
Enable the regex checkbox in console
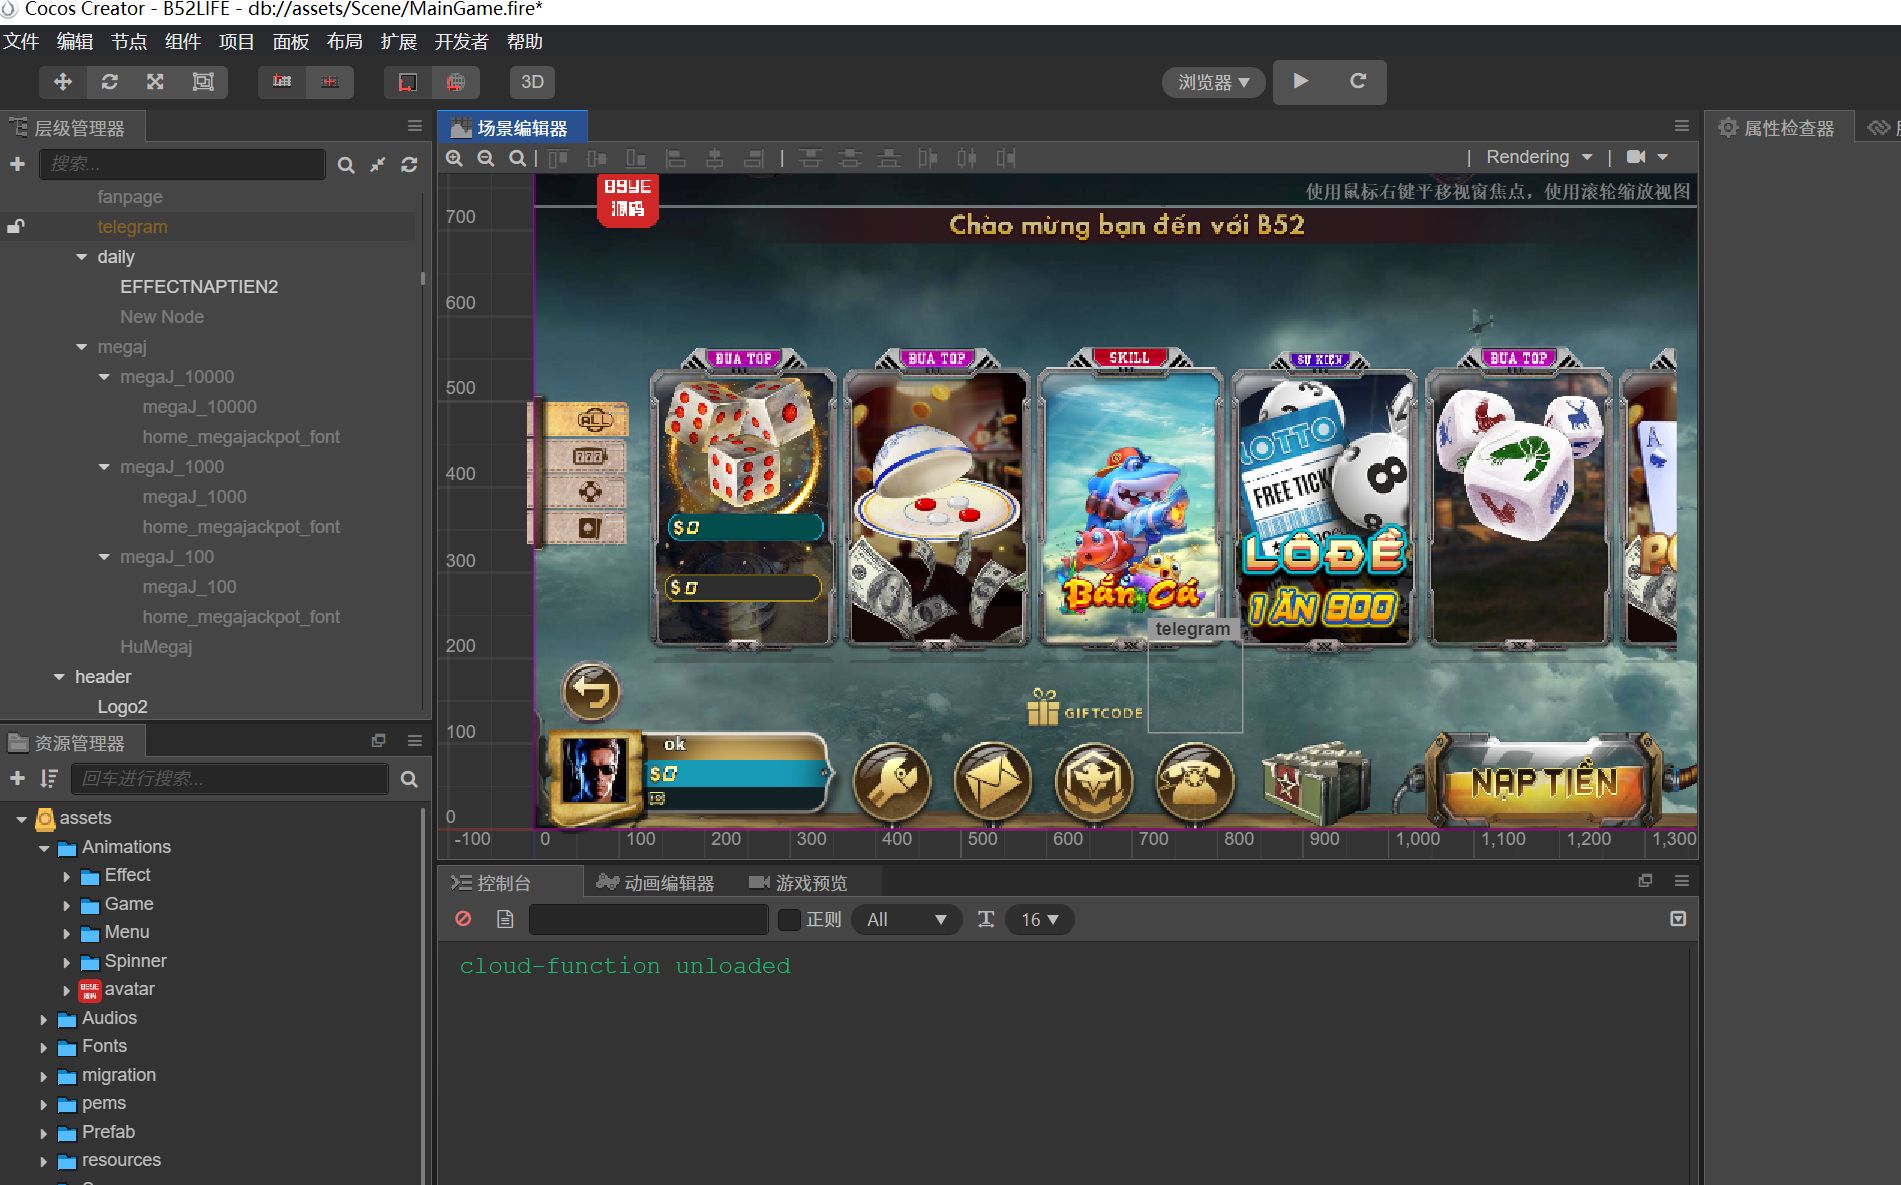pyautogui.click(x=789, y=919)
